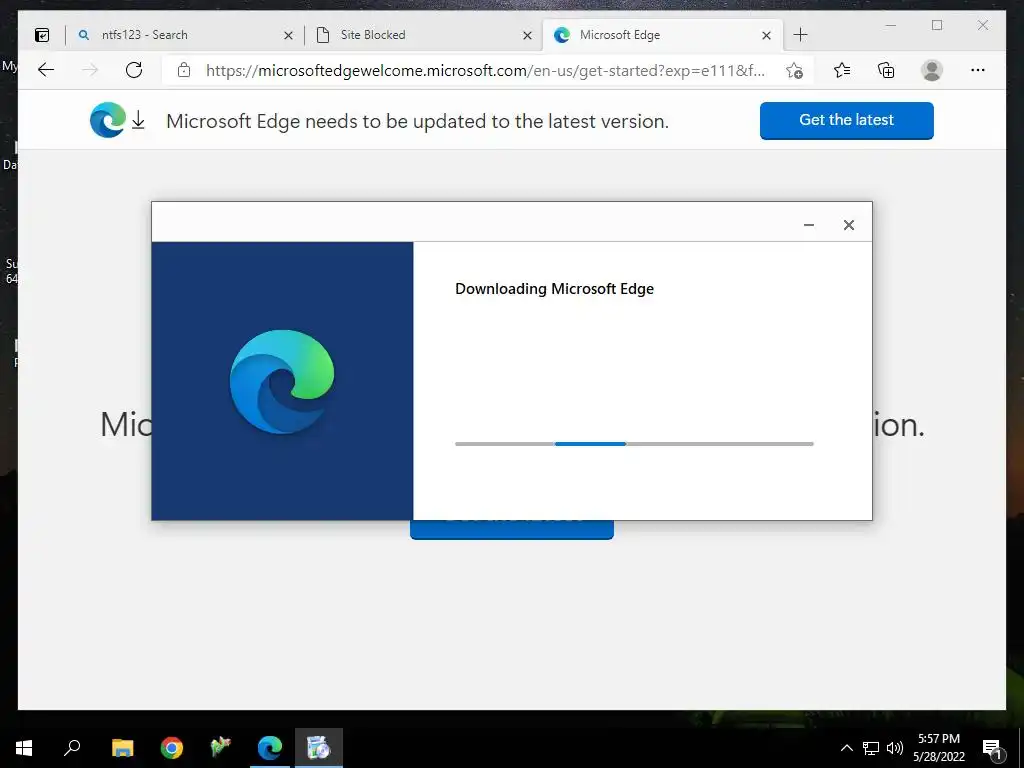The height and width of the screenshot is (768, 1024).
Task: Minimize the Downloading Microsoft Edge dialog
Action: click(x=808, y=225)
